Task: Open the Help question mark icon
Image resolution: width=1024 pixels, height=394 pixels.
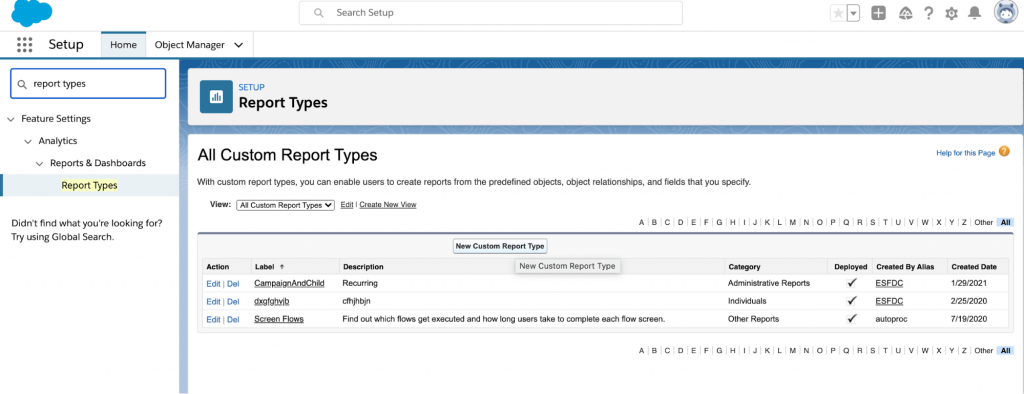Action: (928, 13)
